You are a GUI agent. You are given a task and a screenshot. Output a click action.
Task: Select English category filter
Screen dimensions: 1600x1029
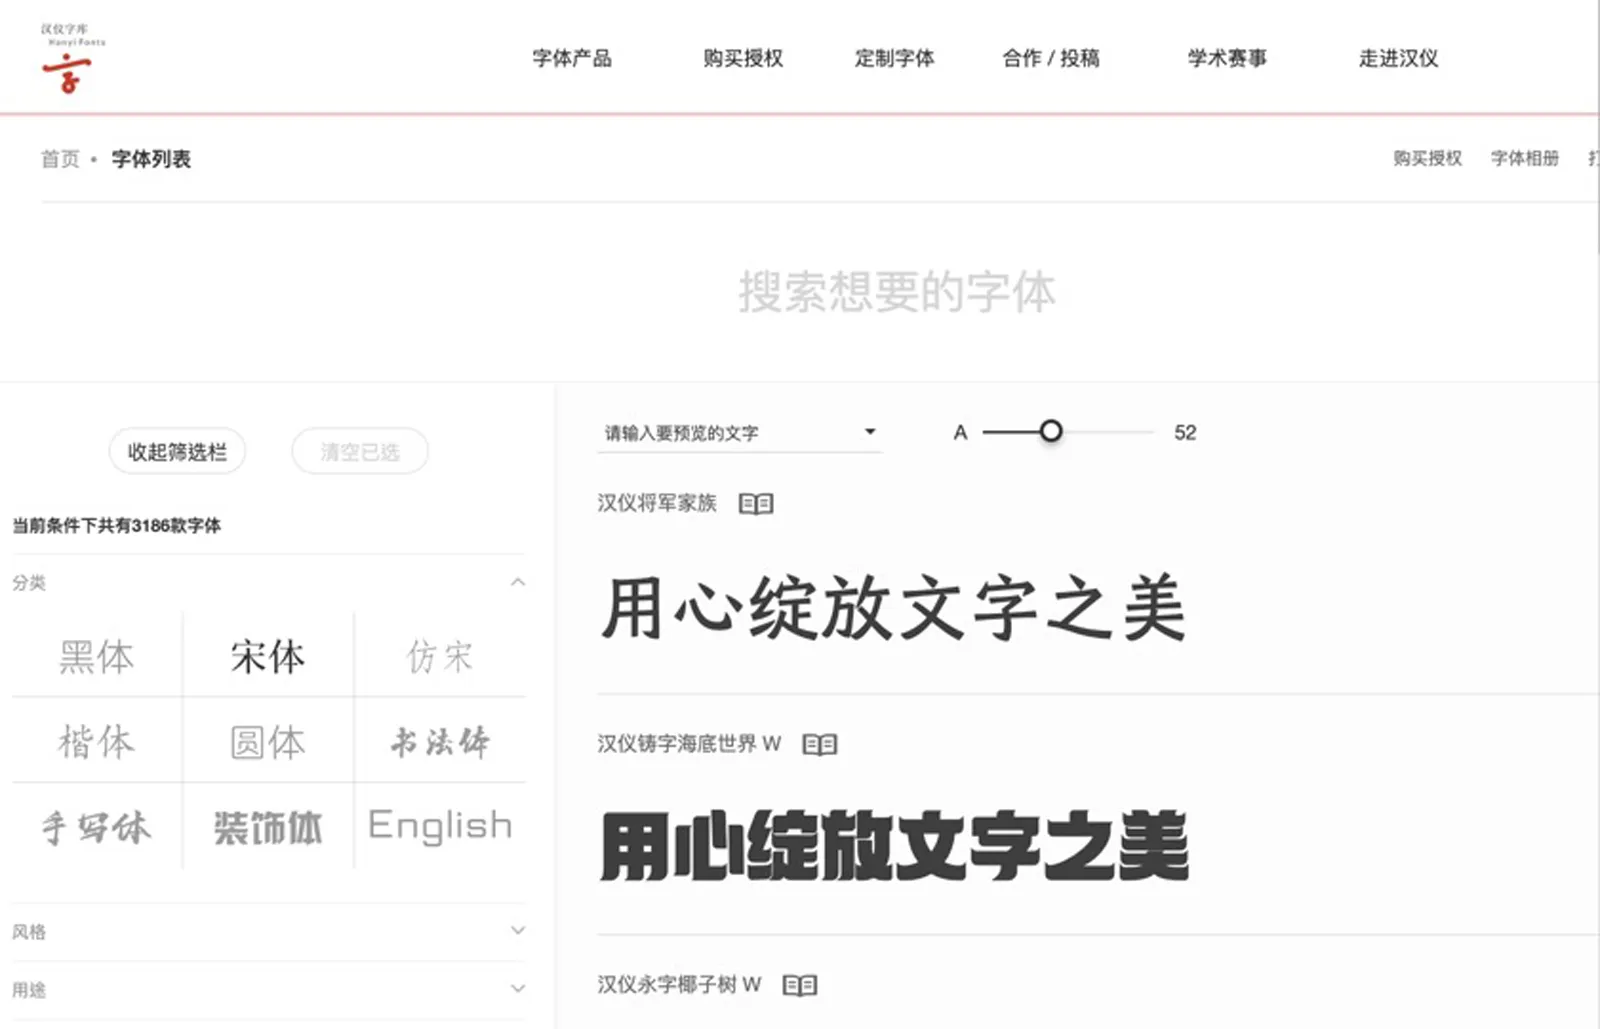pos(440,825)
